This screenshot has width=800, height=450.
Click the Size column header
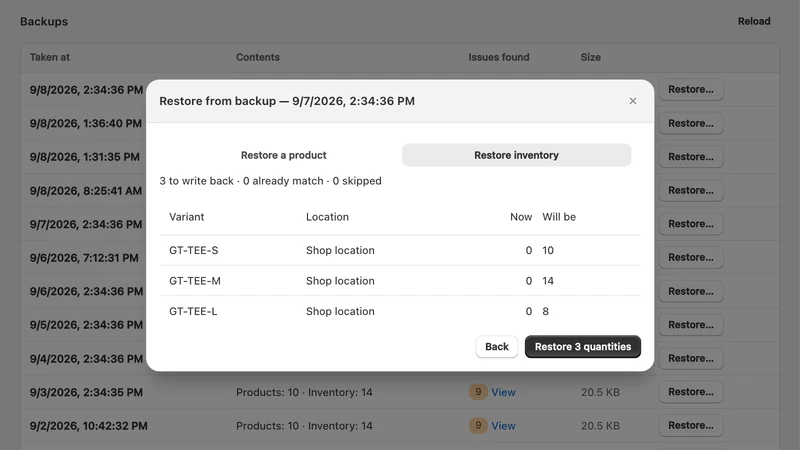tap(590, 57)
